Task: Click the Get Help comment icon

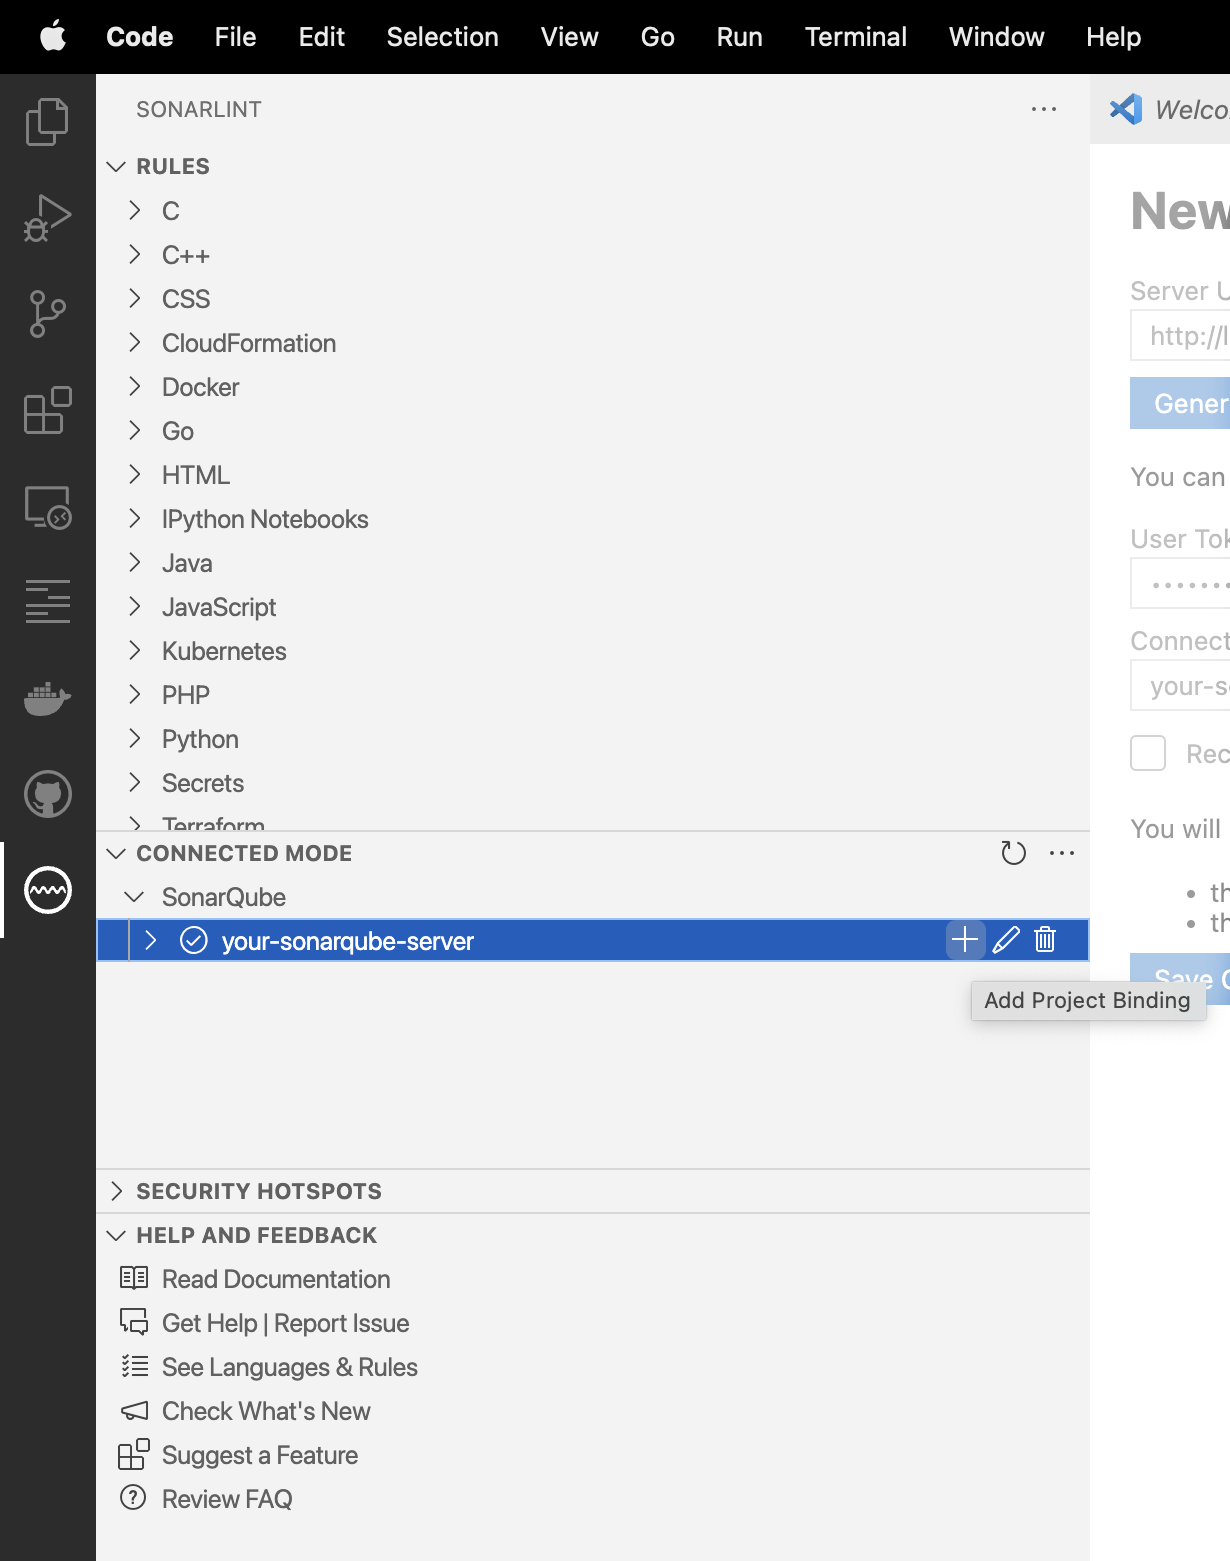Action: (x=134, y=1322)
